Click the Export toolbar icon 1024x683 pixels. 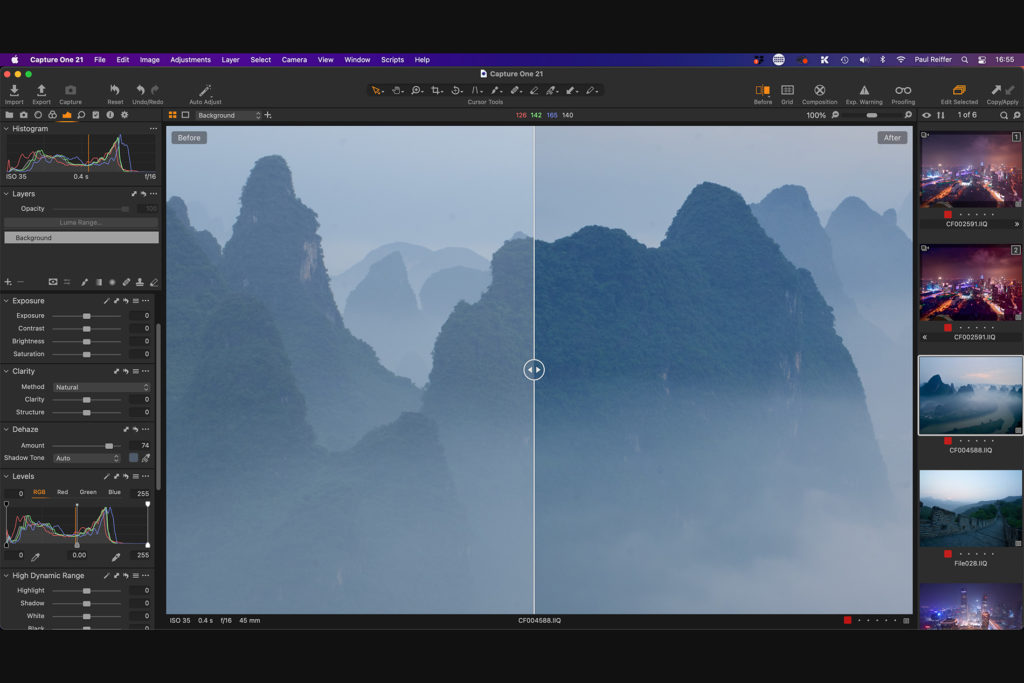coord(41,90)
